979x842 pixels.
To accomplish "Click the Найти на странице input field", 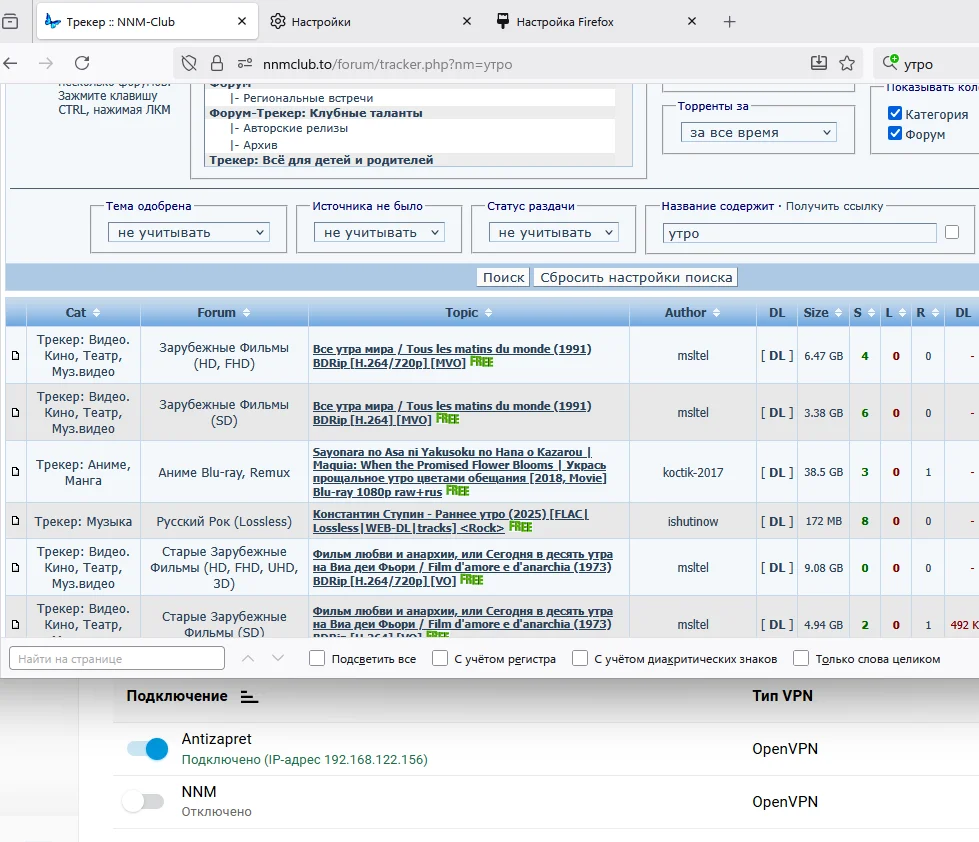I will pyautogui.click(x=117, y=659).
